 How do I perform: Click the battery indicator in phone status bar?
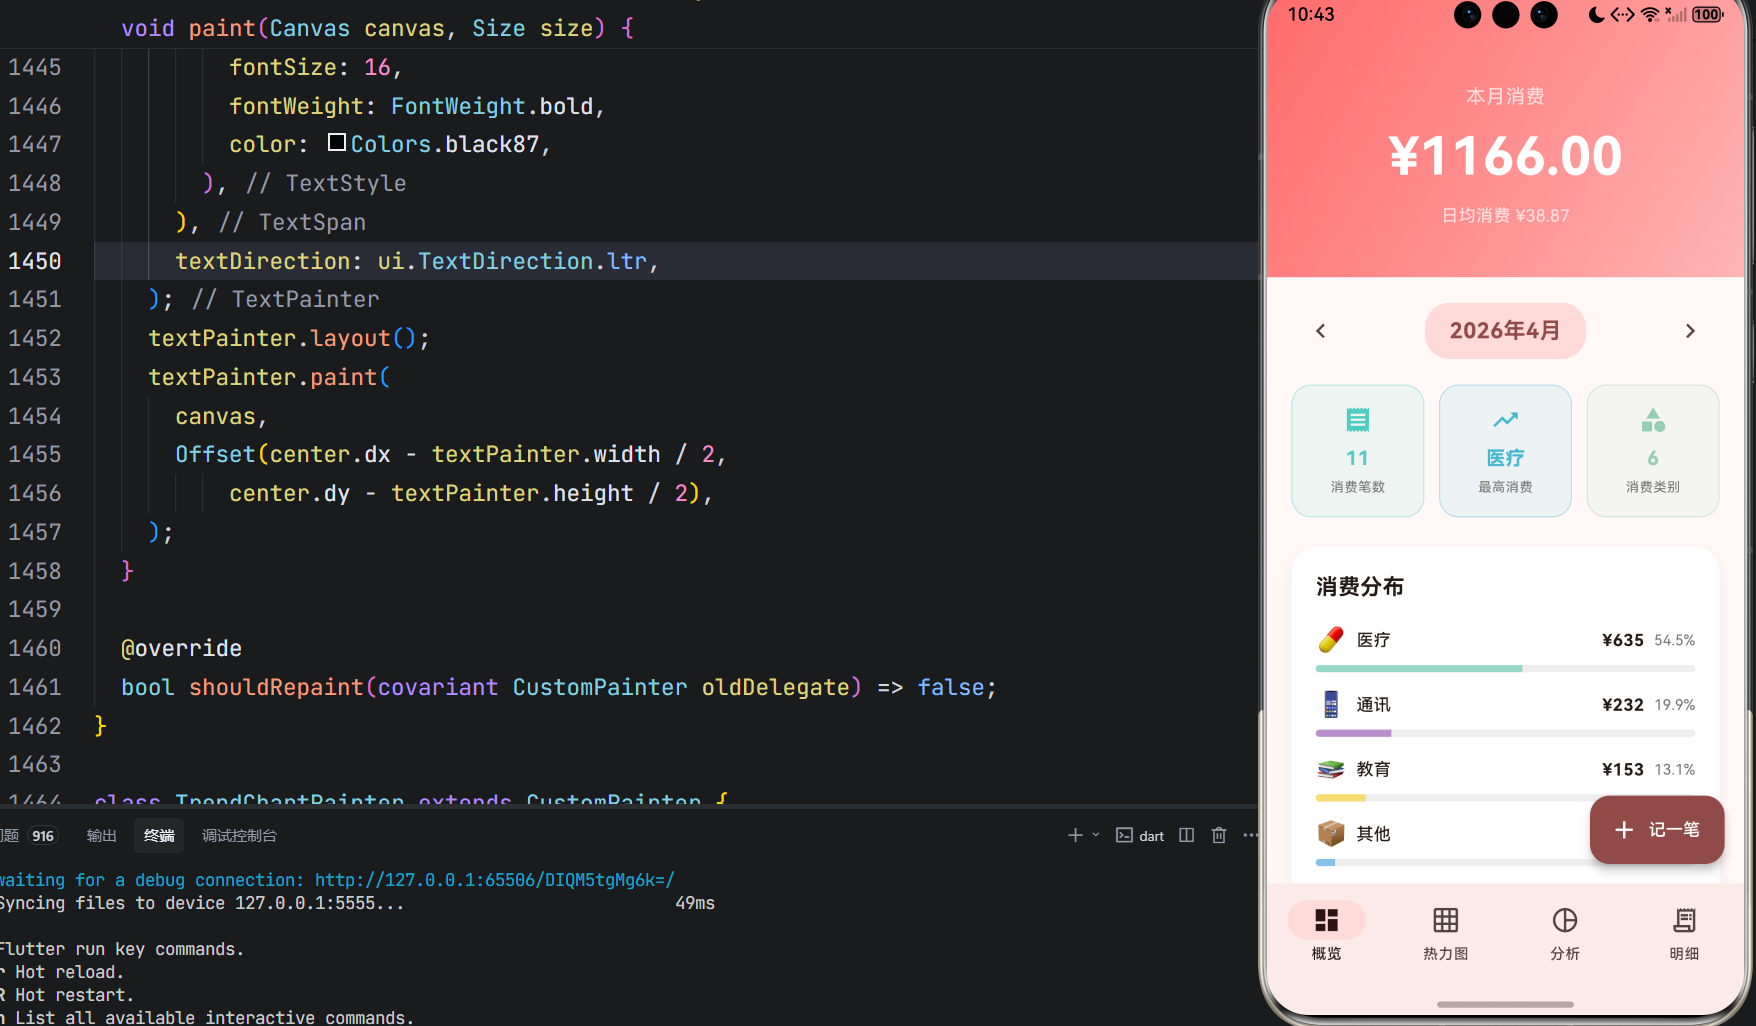point(1708,15)
